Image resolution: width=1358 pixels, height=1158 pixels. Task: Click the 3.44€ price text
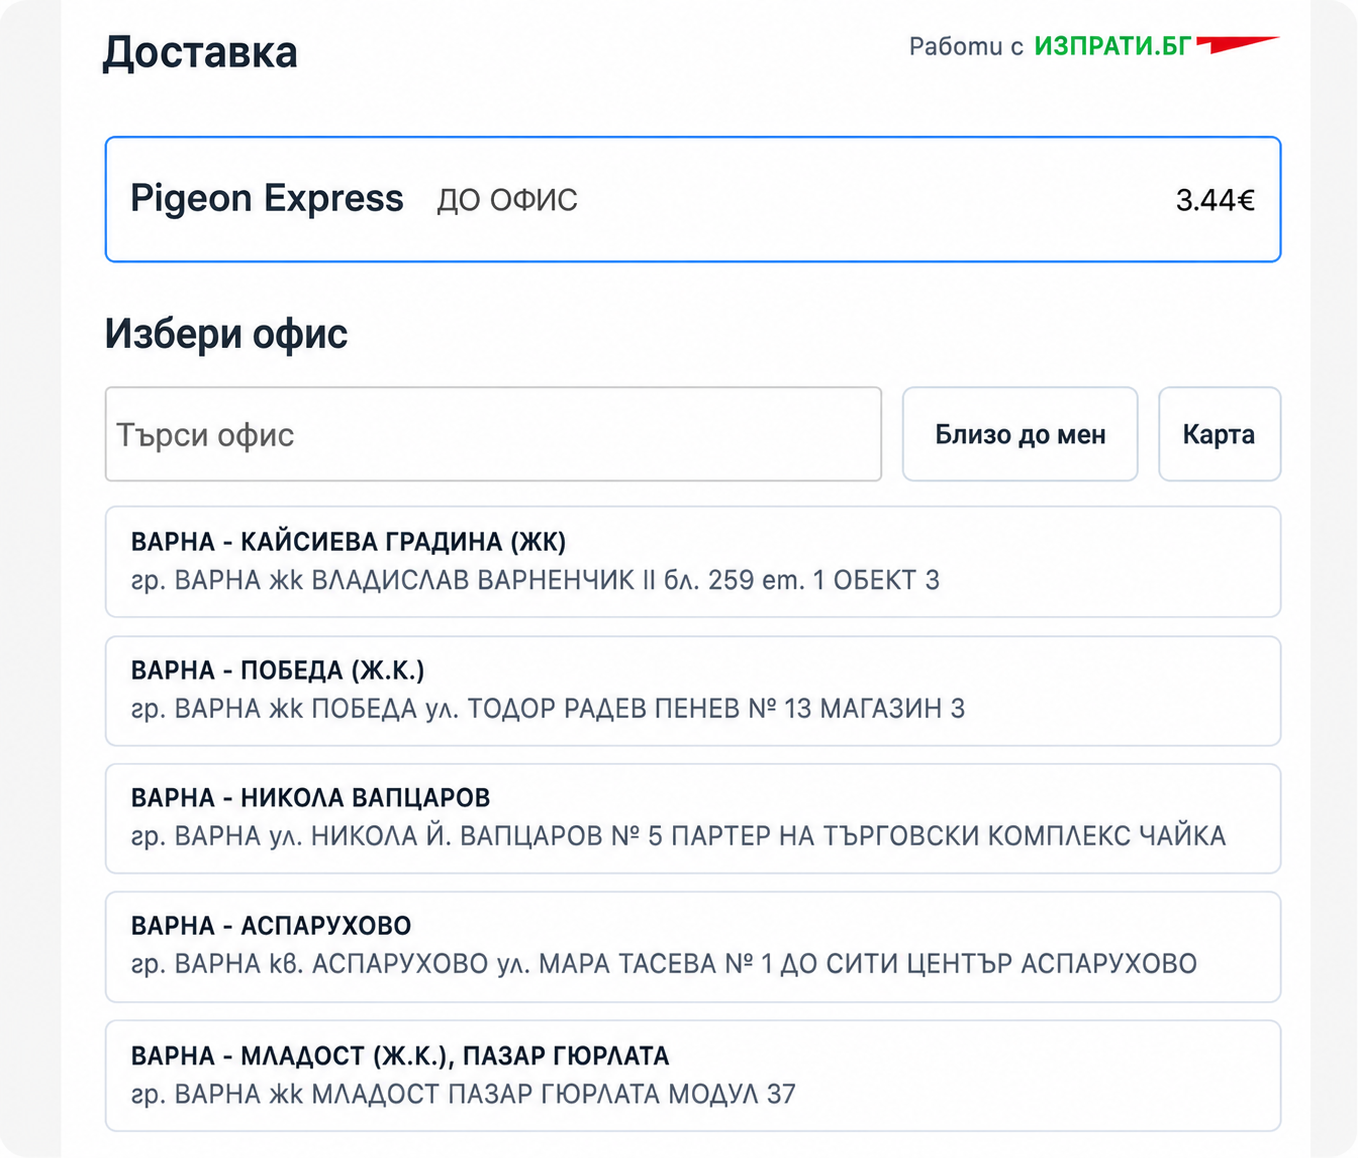[x=1215, y=200]
